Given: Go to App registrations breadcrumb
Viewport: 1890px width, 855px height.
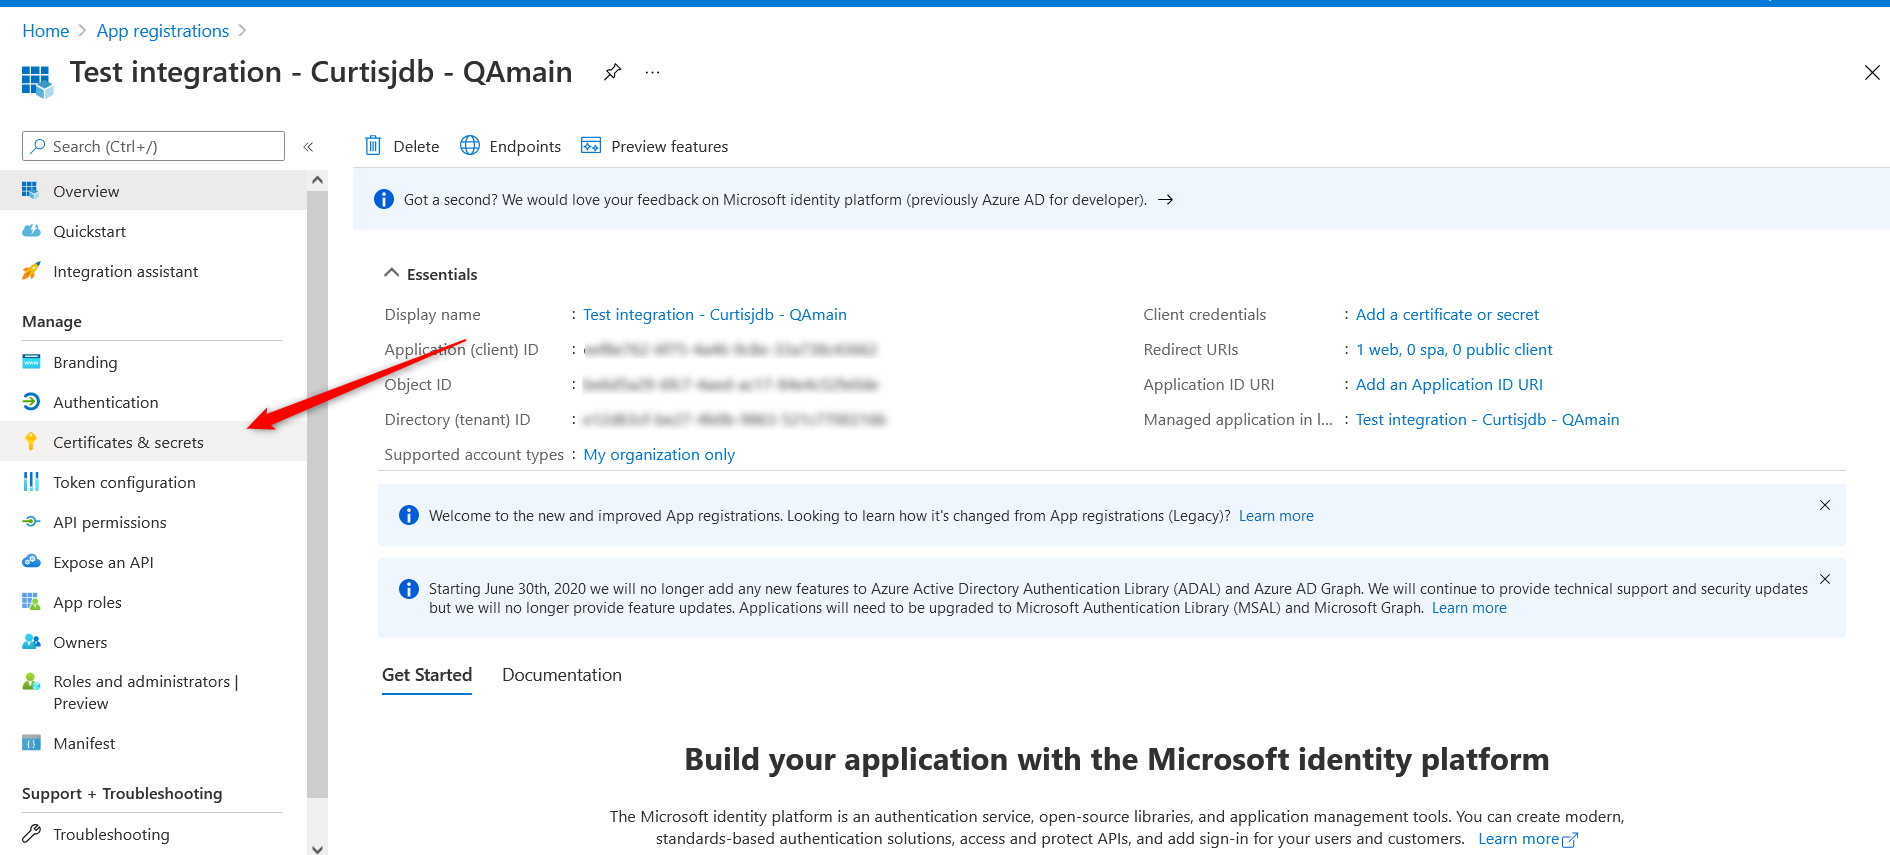Looking at the screenshot, I should (163, 30).
